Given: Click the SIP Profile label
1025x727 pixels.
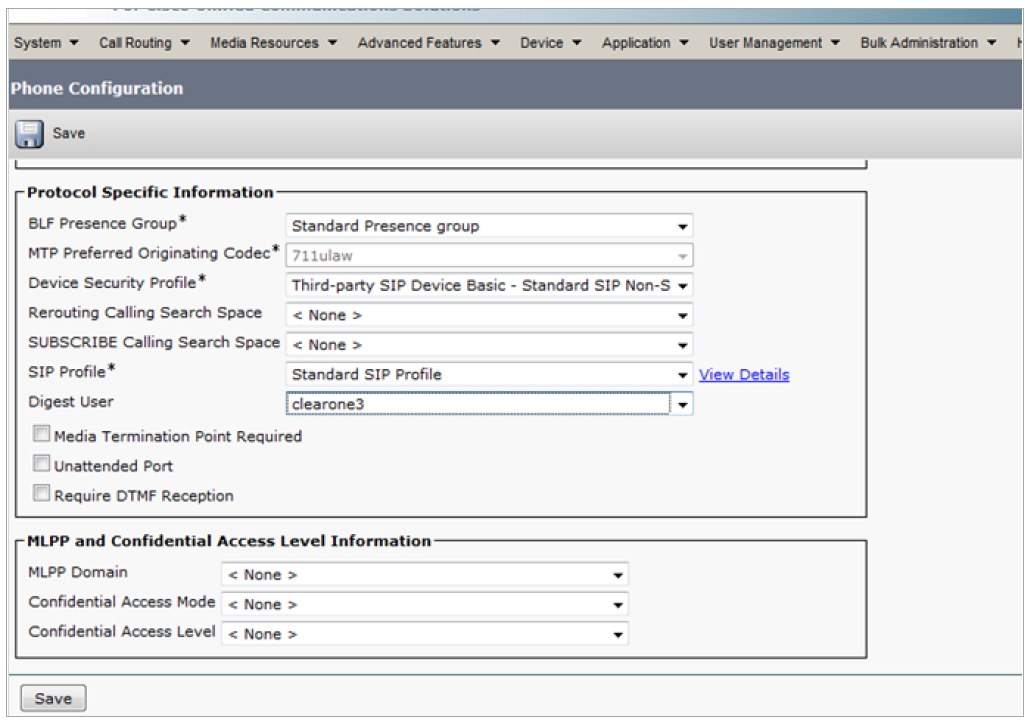Looking at the screenshot, I should click(x=72, y=371).
